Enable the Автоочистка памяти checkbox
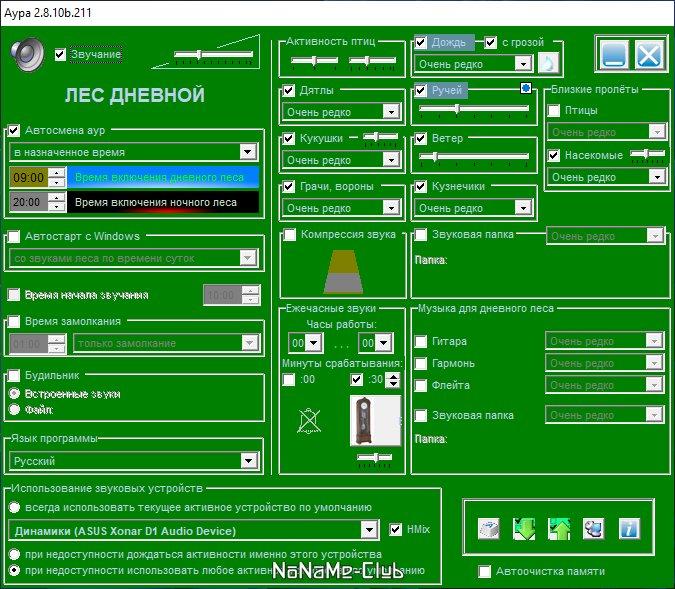 tap(485, 572)
